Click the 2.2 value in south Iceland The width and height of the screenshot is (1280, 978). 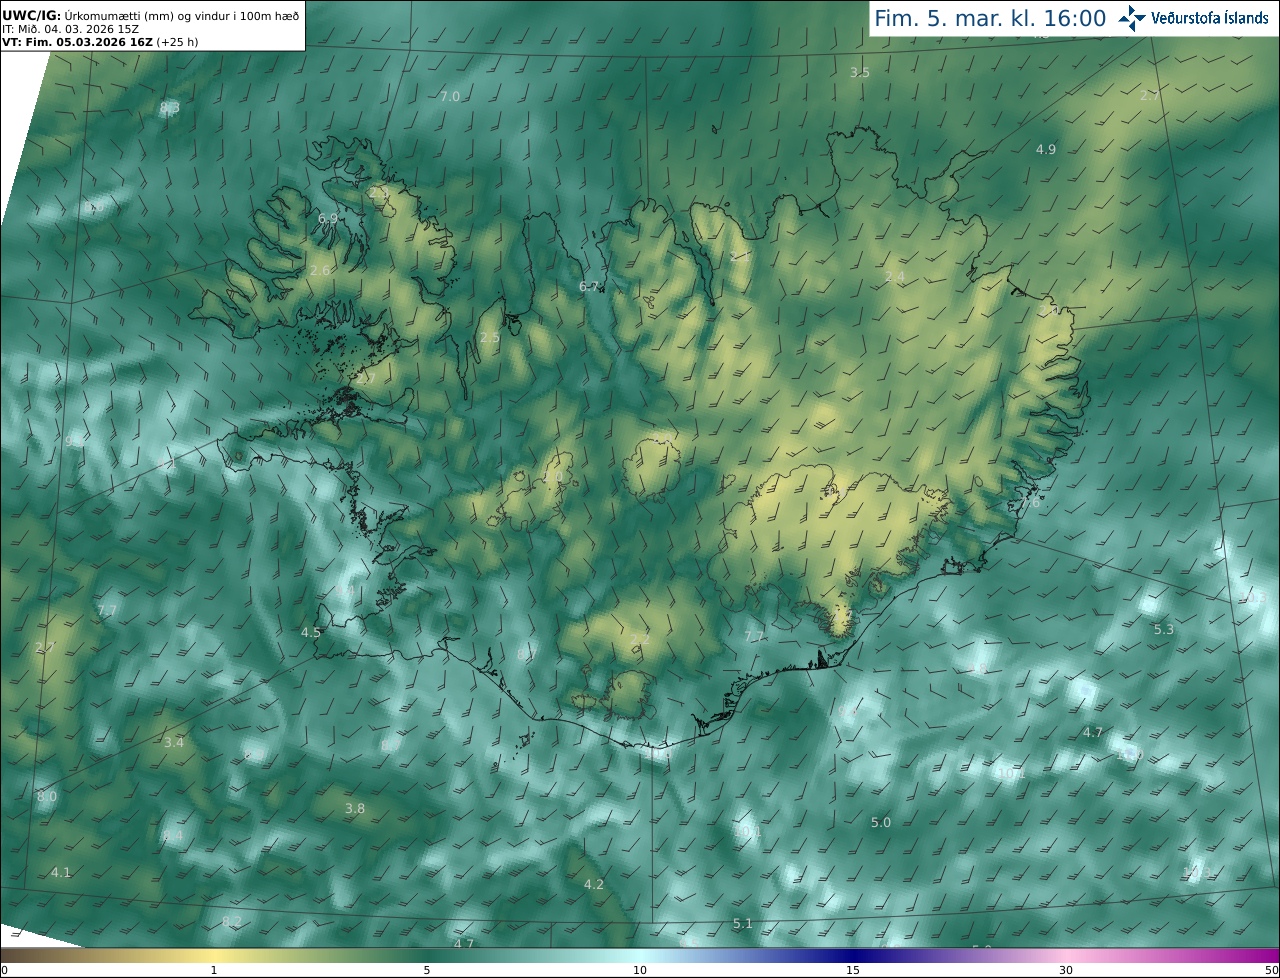pos(640,640)
